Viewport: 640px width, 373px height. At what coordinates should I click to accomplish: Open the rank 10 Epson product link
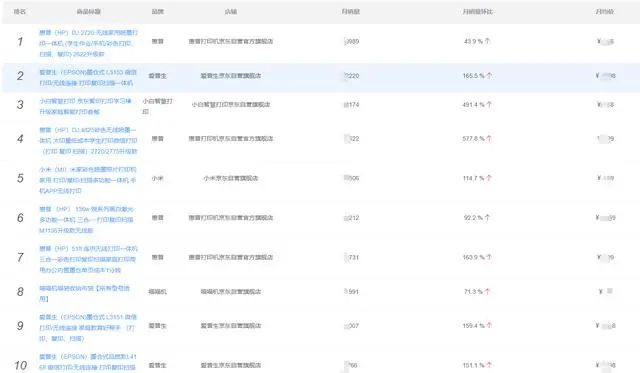pos(88,362)
